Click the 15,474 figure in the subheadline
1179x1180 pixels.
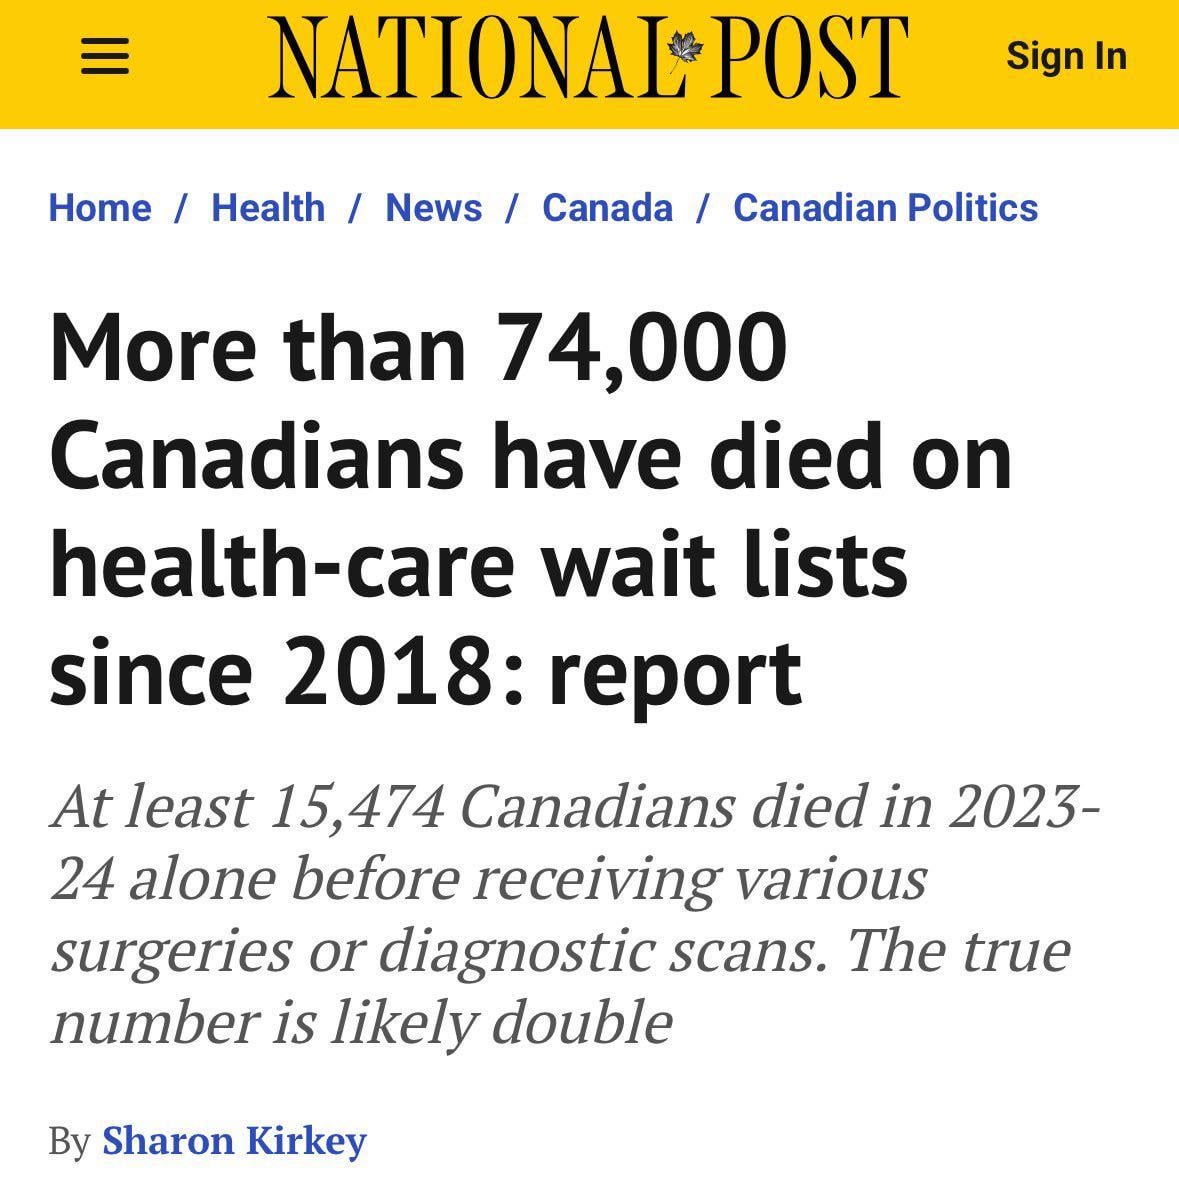(x=355, y=807)
